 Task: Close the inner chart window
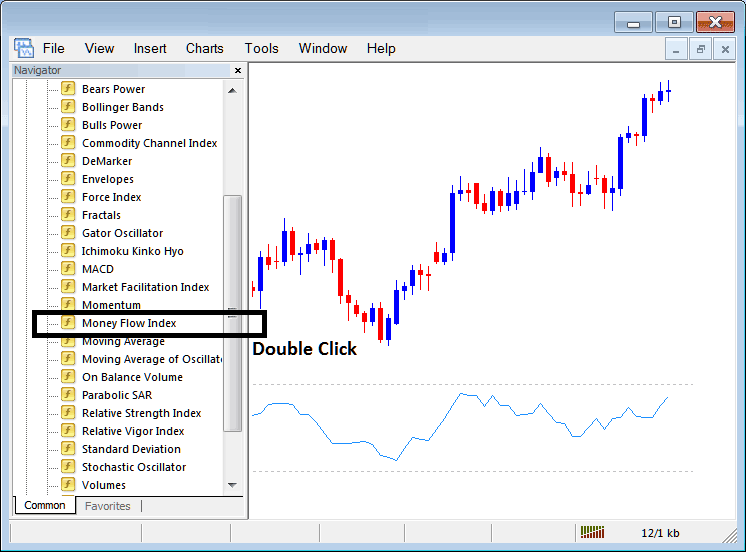coord(725,49)
